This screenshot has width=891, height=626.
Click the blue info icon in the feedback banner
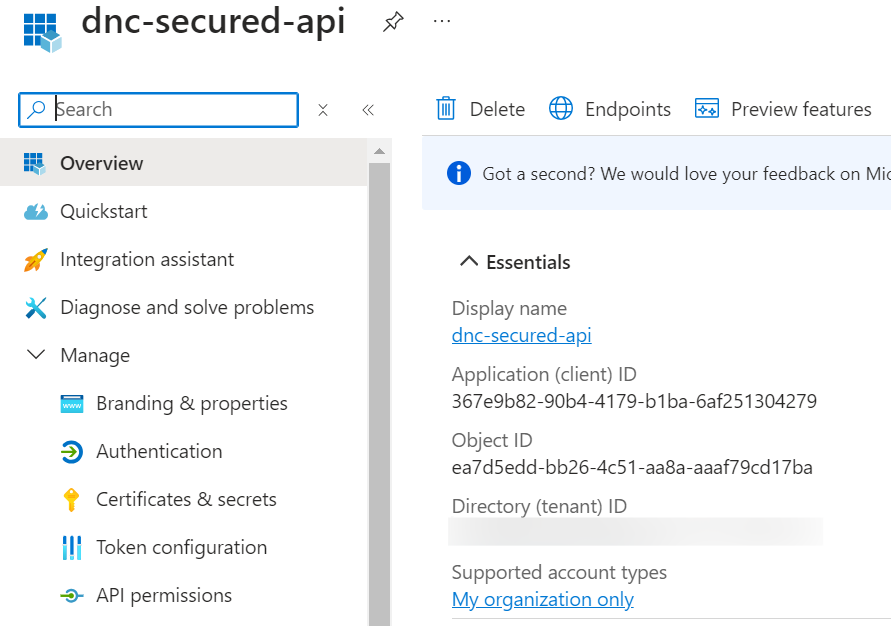(459, 173)
